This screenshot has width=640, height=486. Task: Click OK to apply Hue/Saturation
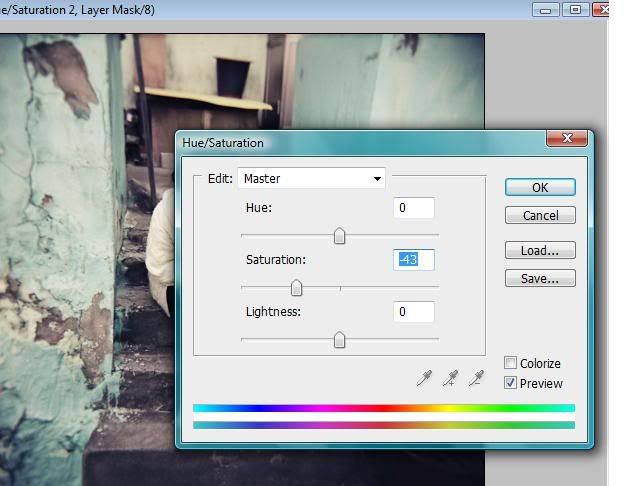540,187
